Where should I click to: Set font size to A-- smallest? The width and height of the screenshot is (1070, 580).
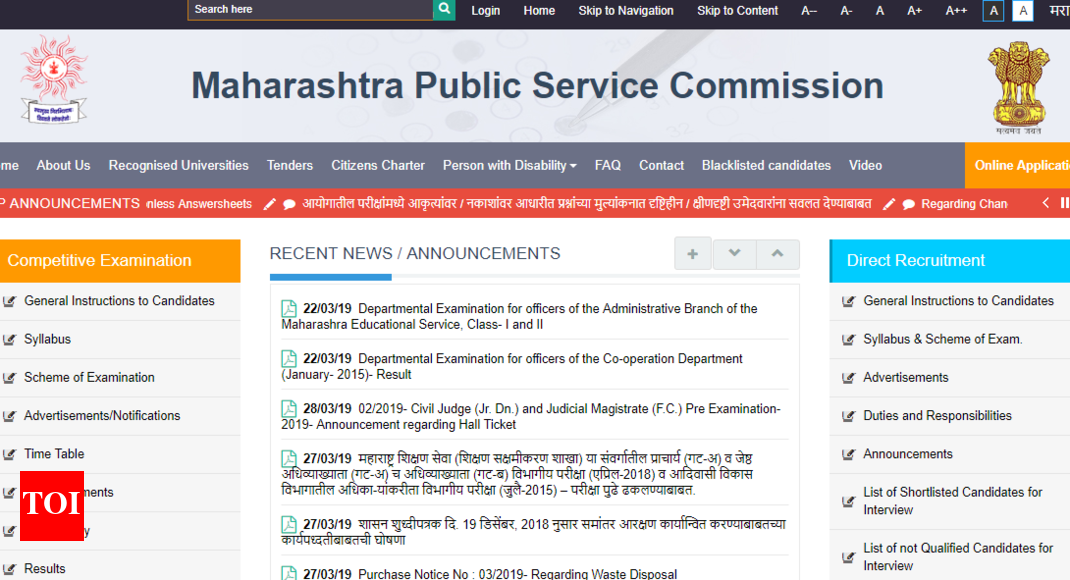pos(809,11)
